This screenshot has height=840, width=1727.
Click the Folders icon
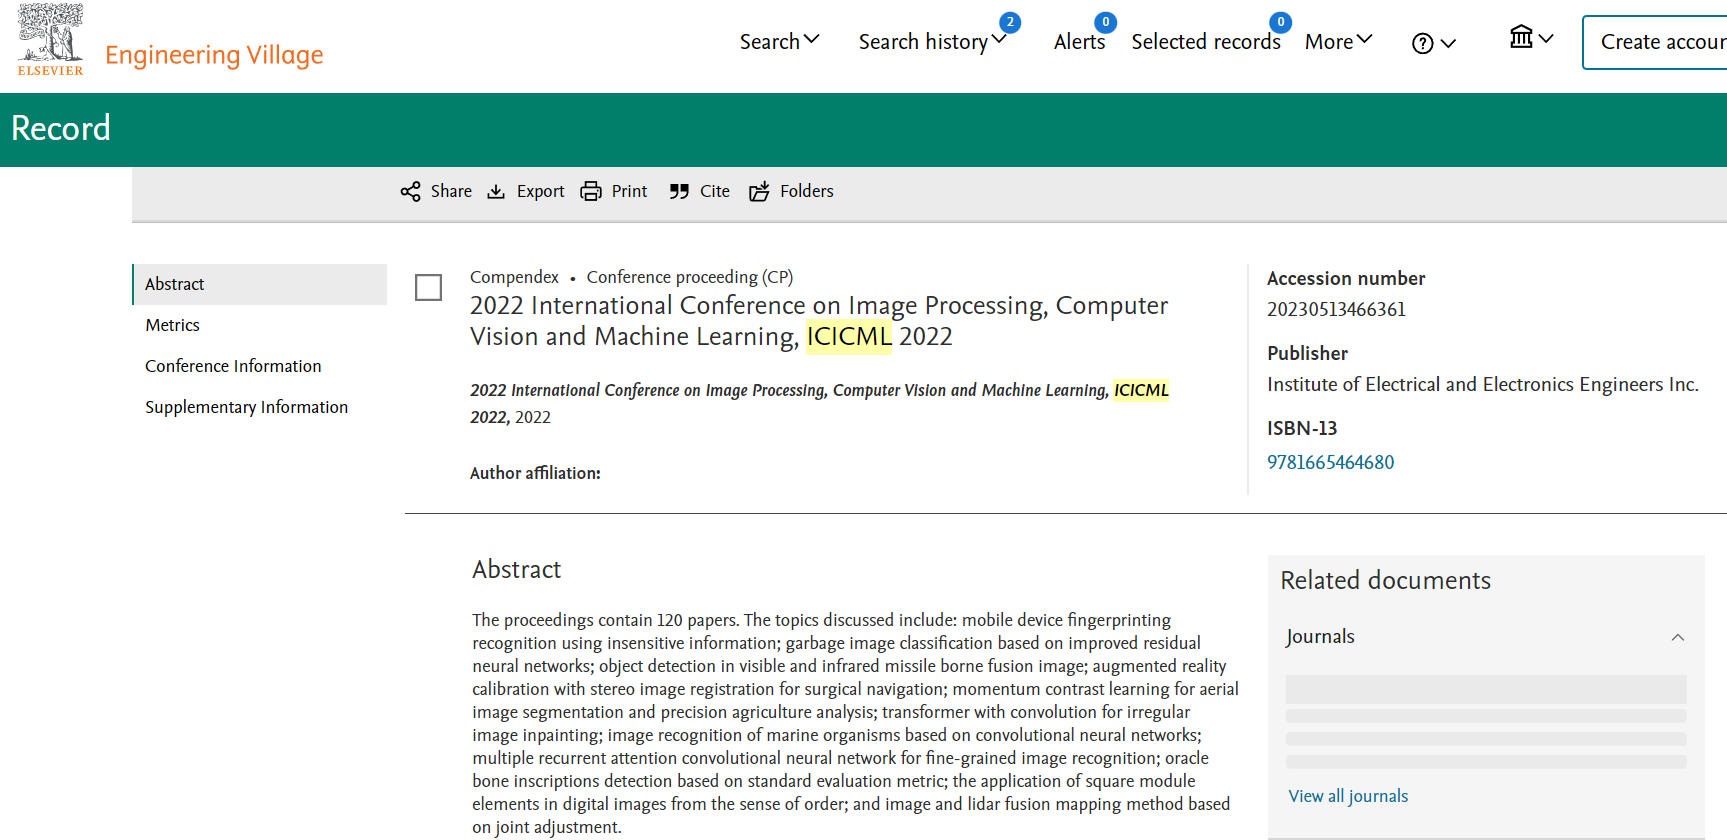[759, 191]
